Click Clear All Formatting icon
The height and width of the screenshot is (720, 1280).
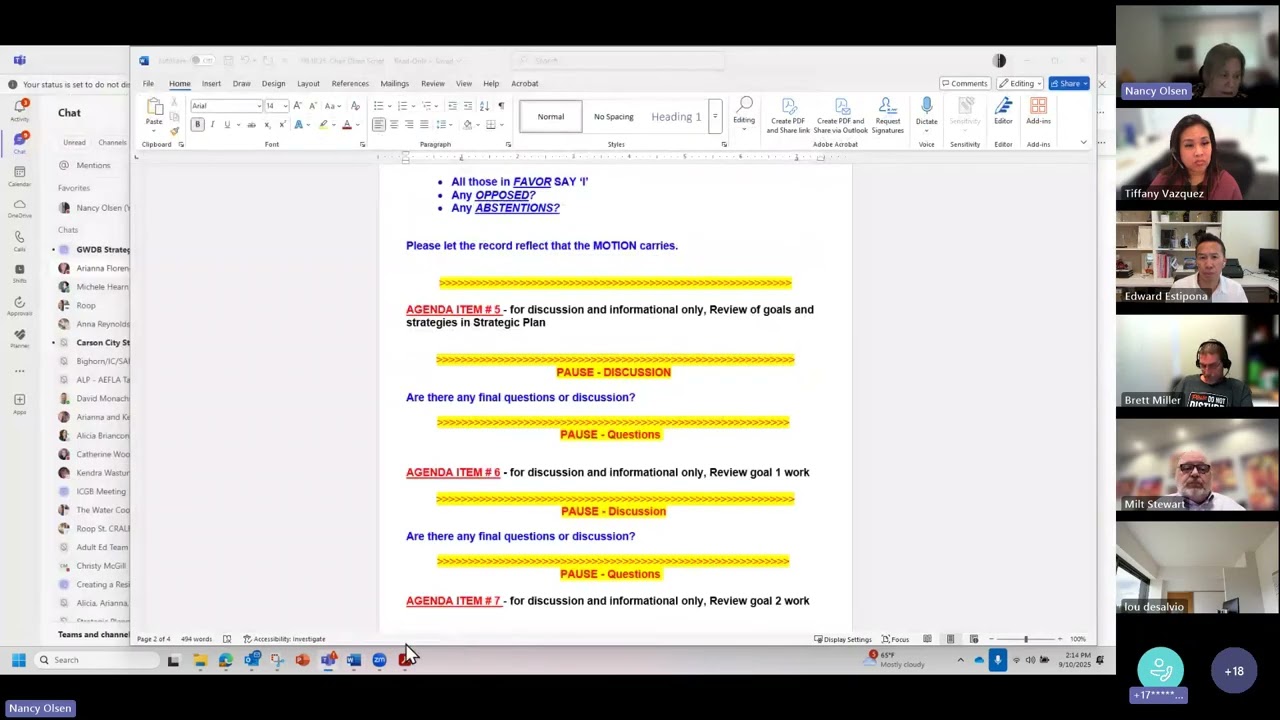point(355,106)
